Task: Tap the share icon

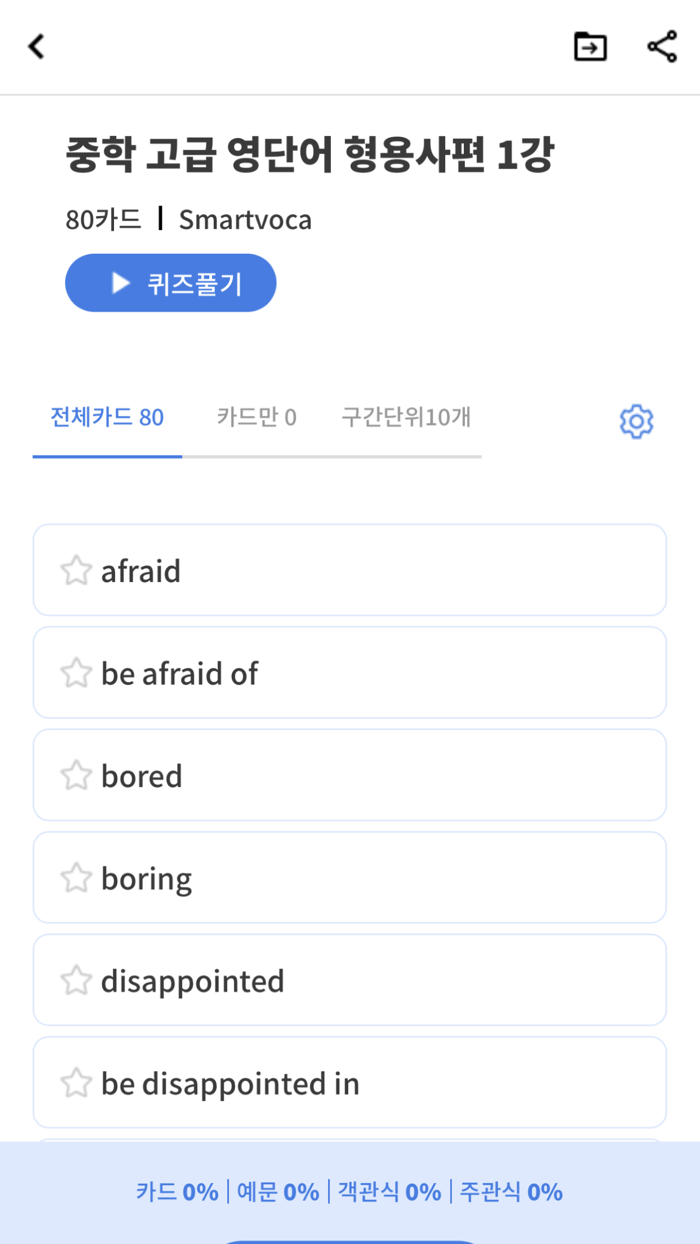Action: click(660, 46)
